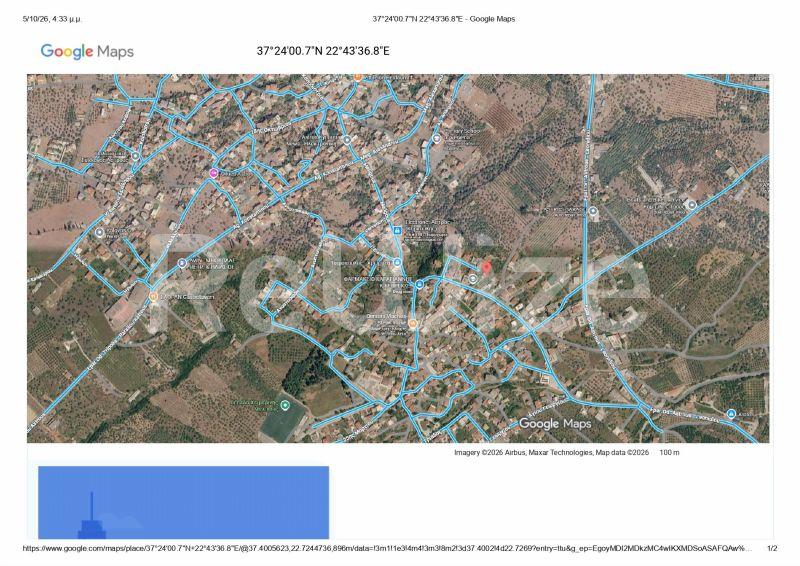Image resolution: width=800 pixels, height=566 pixels.
Task: Click the google.com/maps URL in the page footer
Action: tap(387, 549)
